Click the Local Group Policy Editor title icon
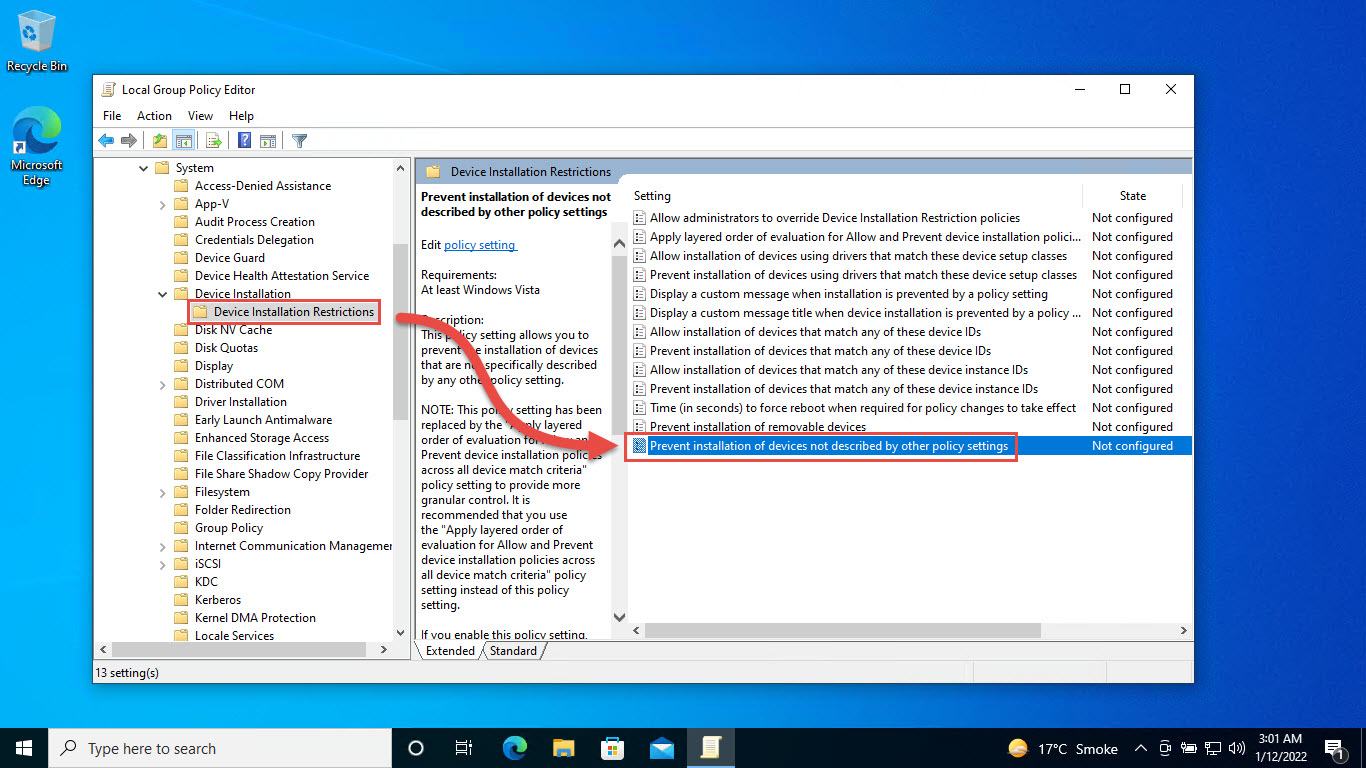This screenshot has height=768, width=1366. tap(108, 89)
